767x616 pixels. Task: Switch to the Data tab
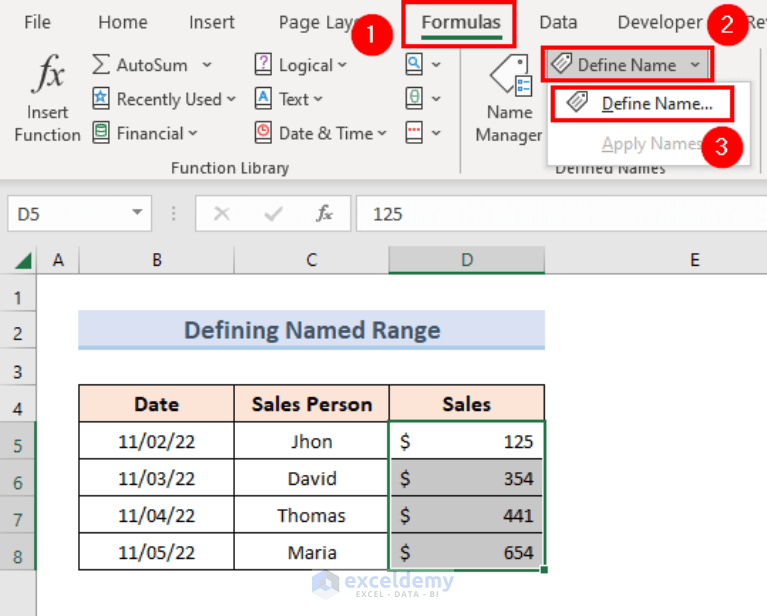558,22
